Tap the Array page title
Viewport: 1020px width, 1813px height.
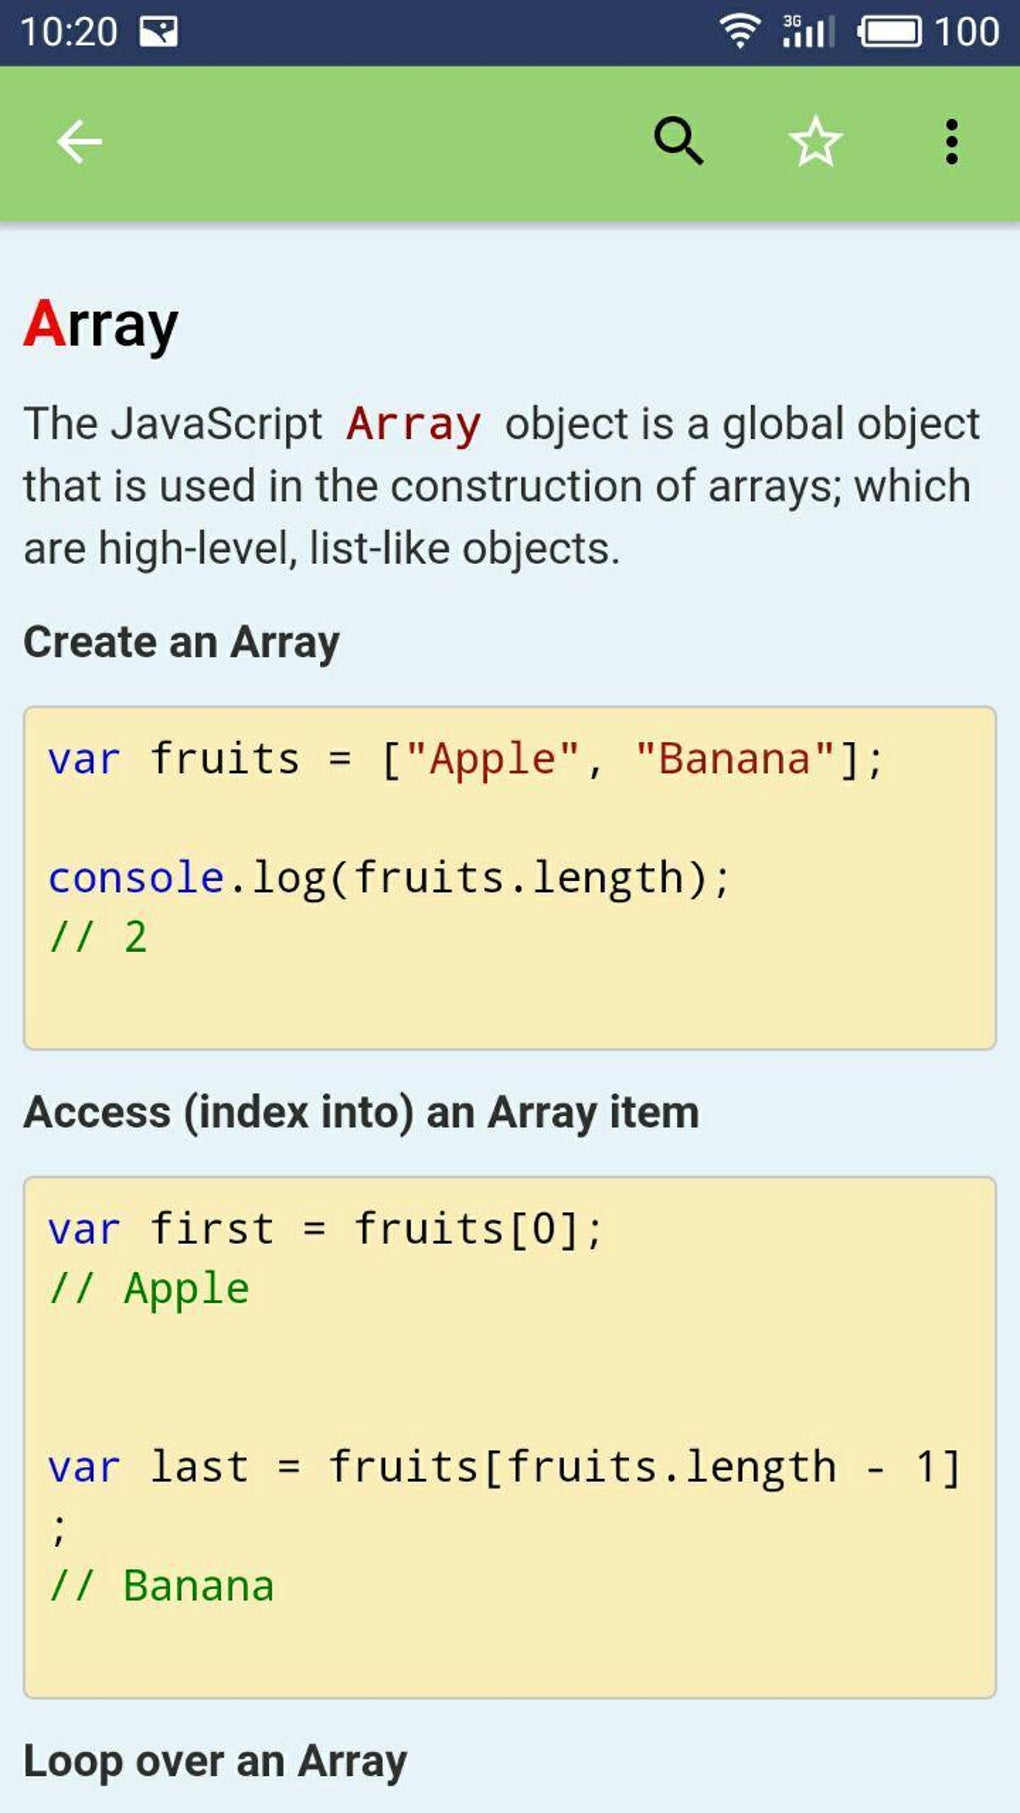101,325
